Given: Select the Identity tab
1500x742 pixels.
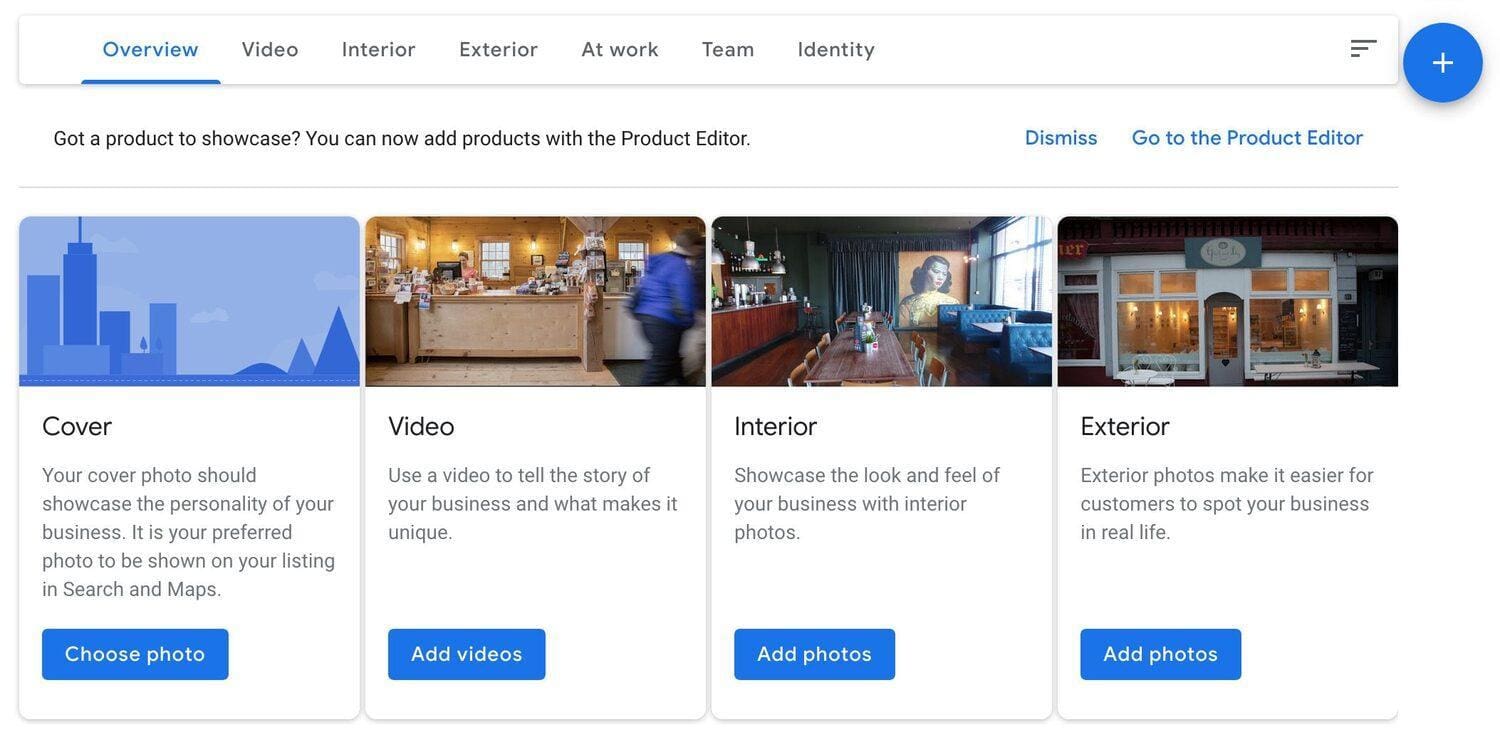Looking at the screenshot, I should point(836,49).
